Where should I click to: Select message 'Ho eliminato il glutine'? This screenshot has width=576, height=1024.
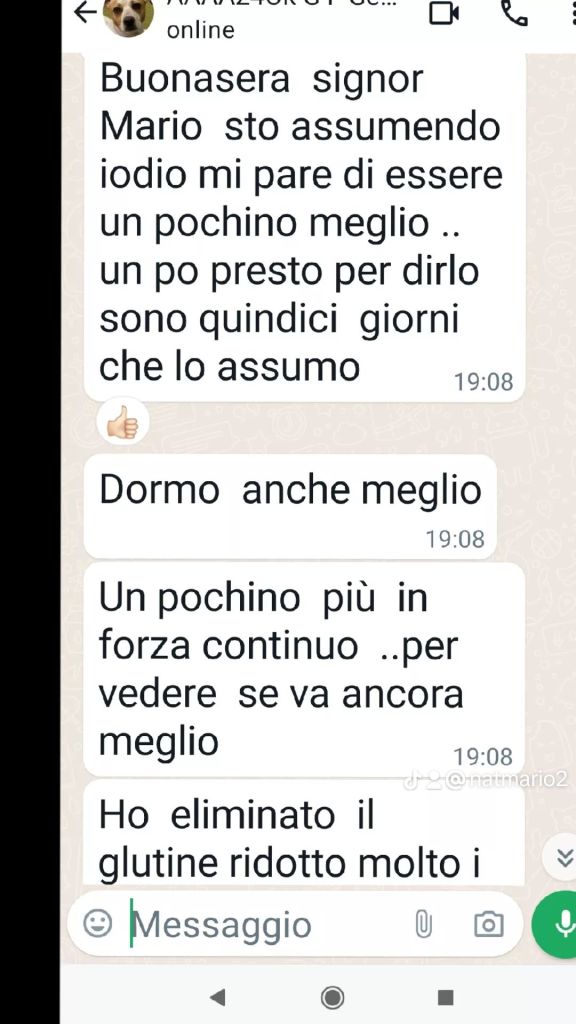click(x=305, y=833)
